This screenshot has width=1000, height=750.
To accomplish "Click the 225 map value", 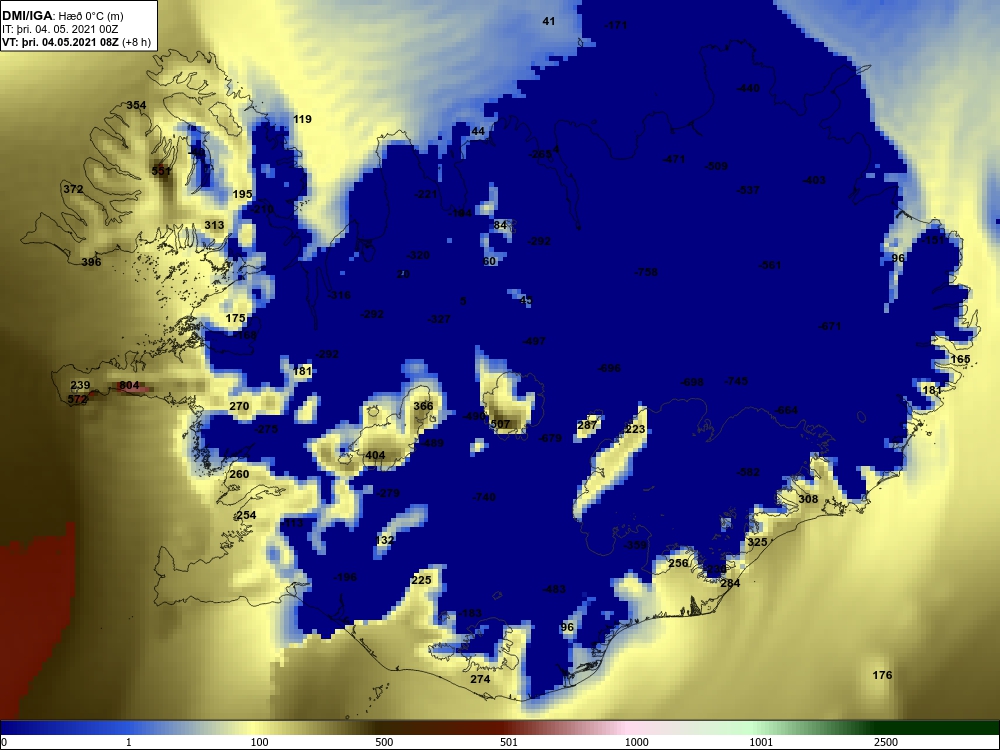I will [x=422, y=580].
